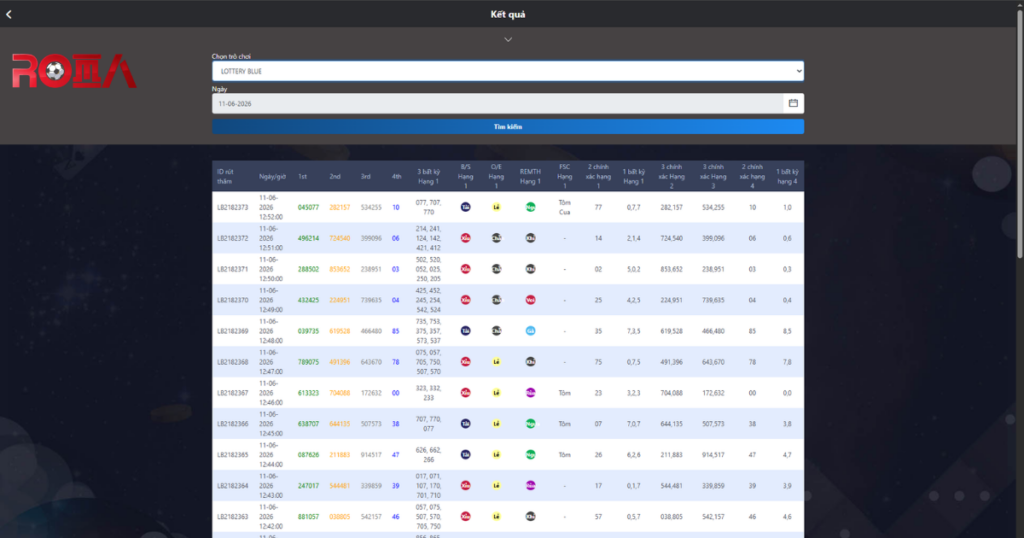Select draw ID LB2182368
Image resolution: width=1024 pixels, height=538 pixels.
(232, 362)
